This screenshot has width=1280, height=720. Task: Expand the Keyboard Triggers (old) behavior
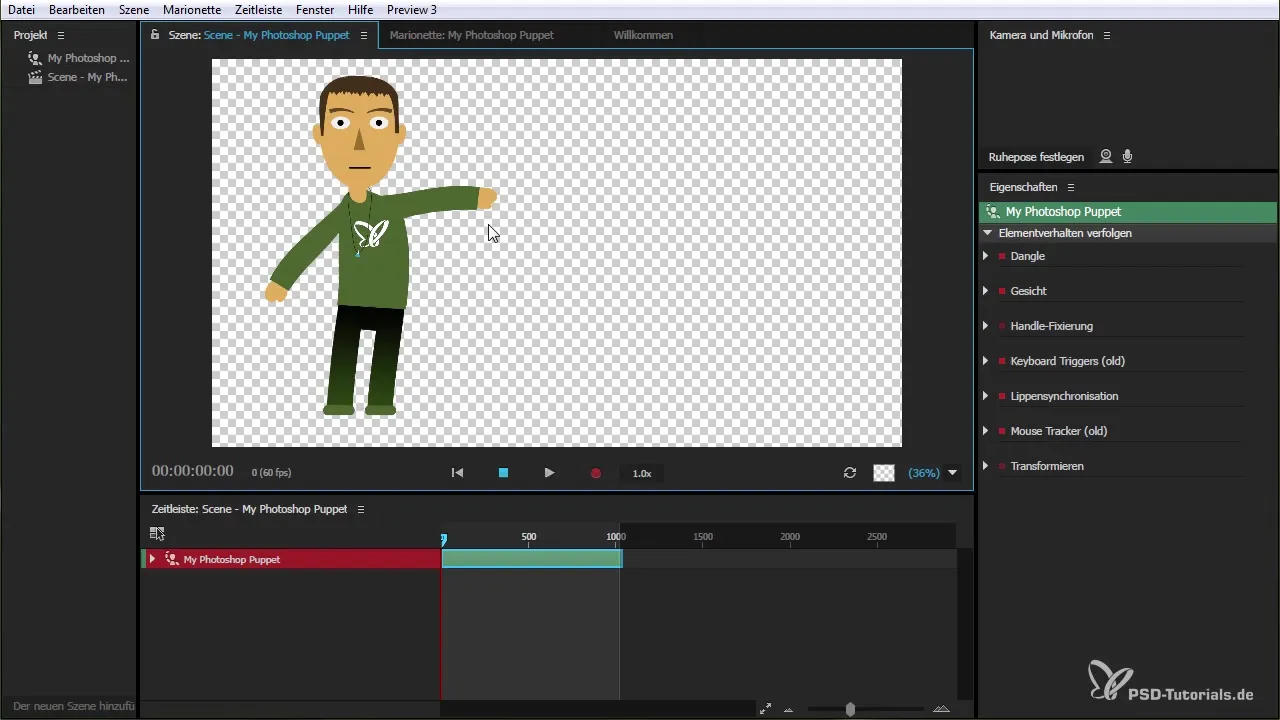click(x=986, y=361)
